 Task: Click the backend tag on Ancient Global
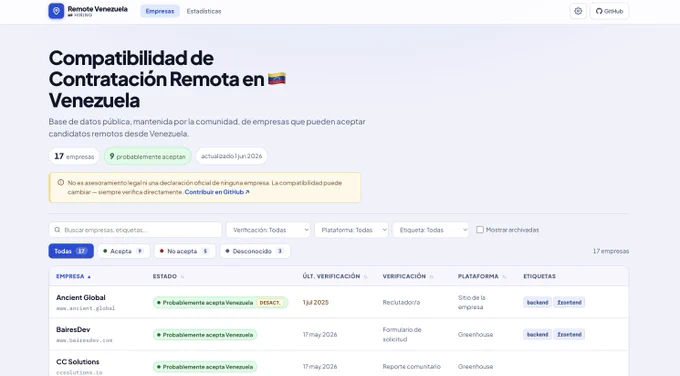[537, 302]
